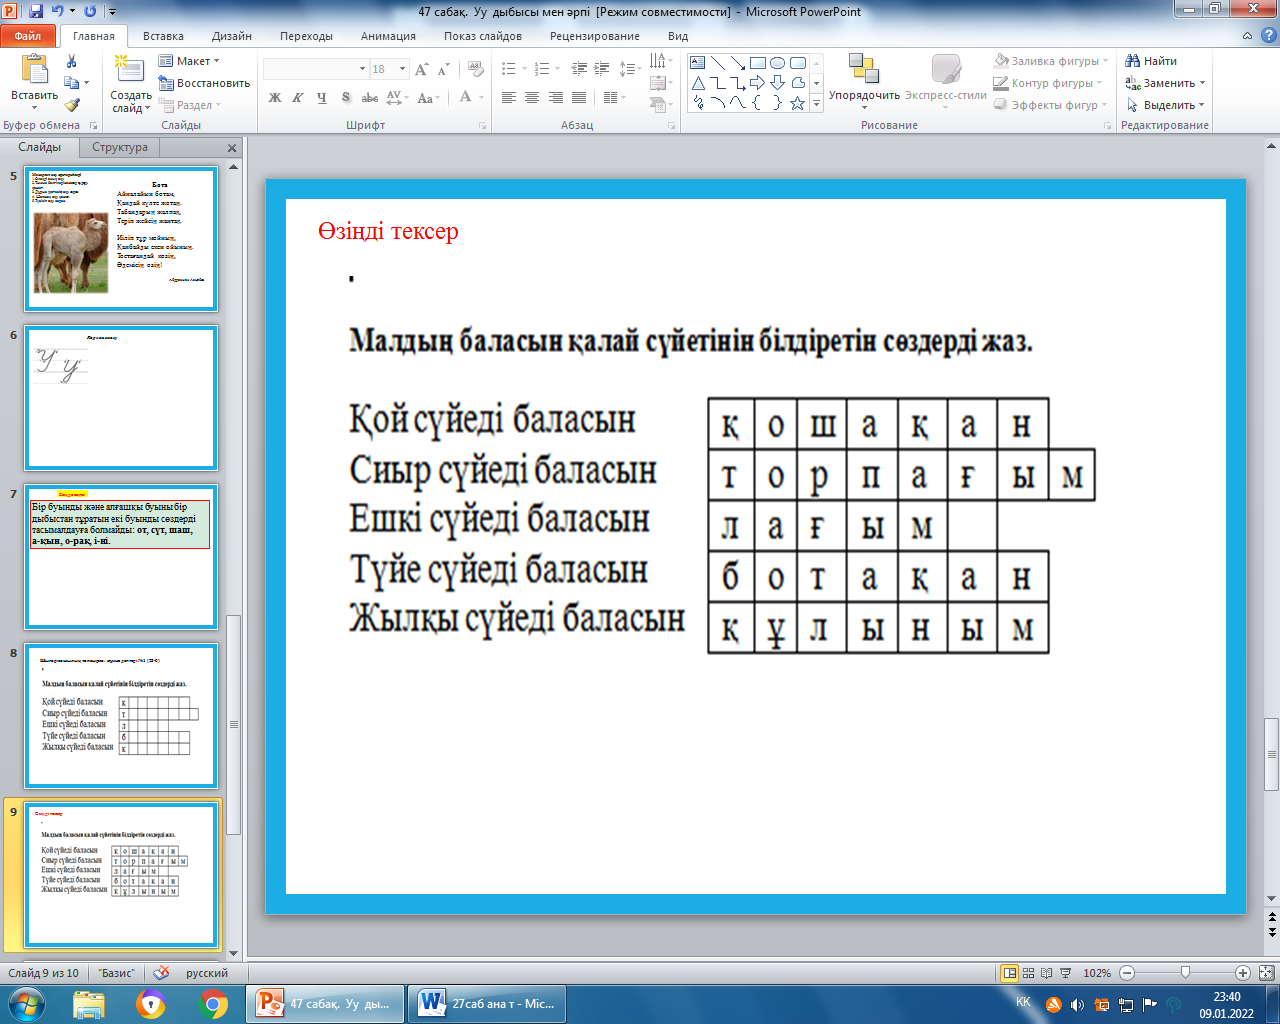1280x1024 pixels.
Task: Decrease font size with the smaller A icon
Action: pos(443,69)
